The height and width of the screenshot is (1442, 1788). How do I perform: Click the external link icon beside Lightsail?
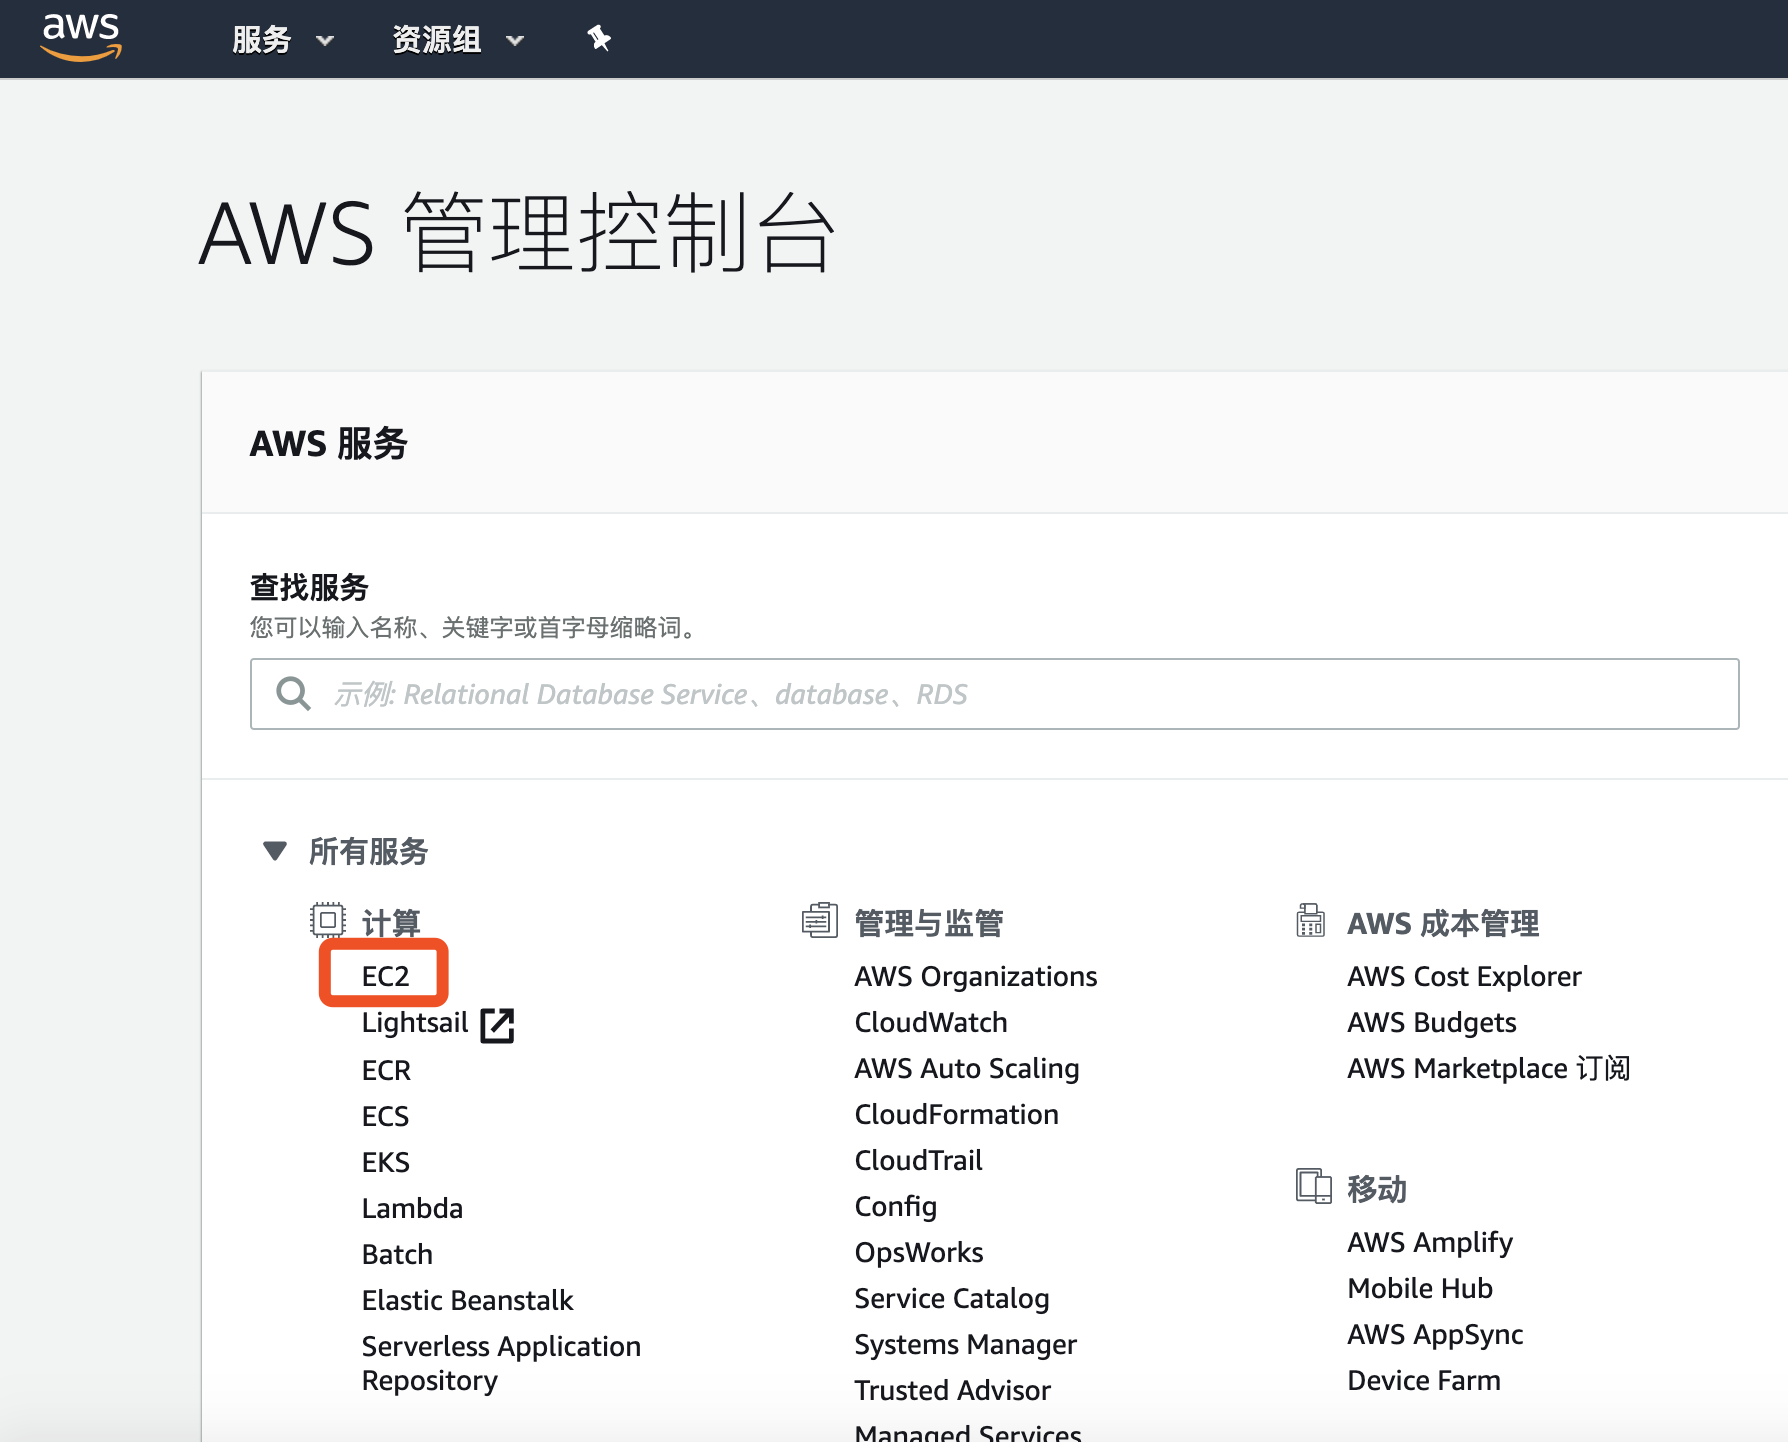pyautogui.click(x=497, y=1025)
